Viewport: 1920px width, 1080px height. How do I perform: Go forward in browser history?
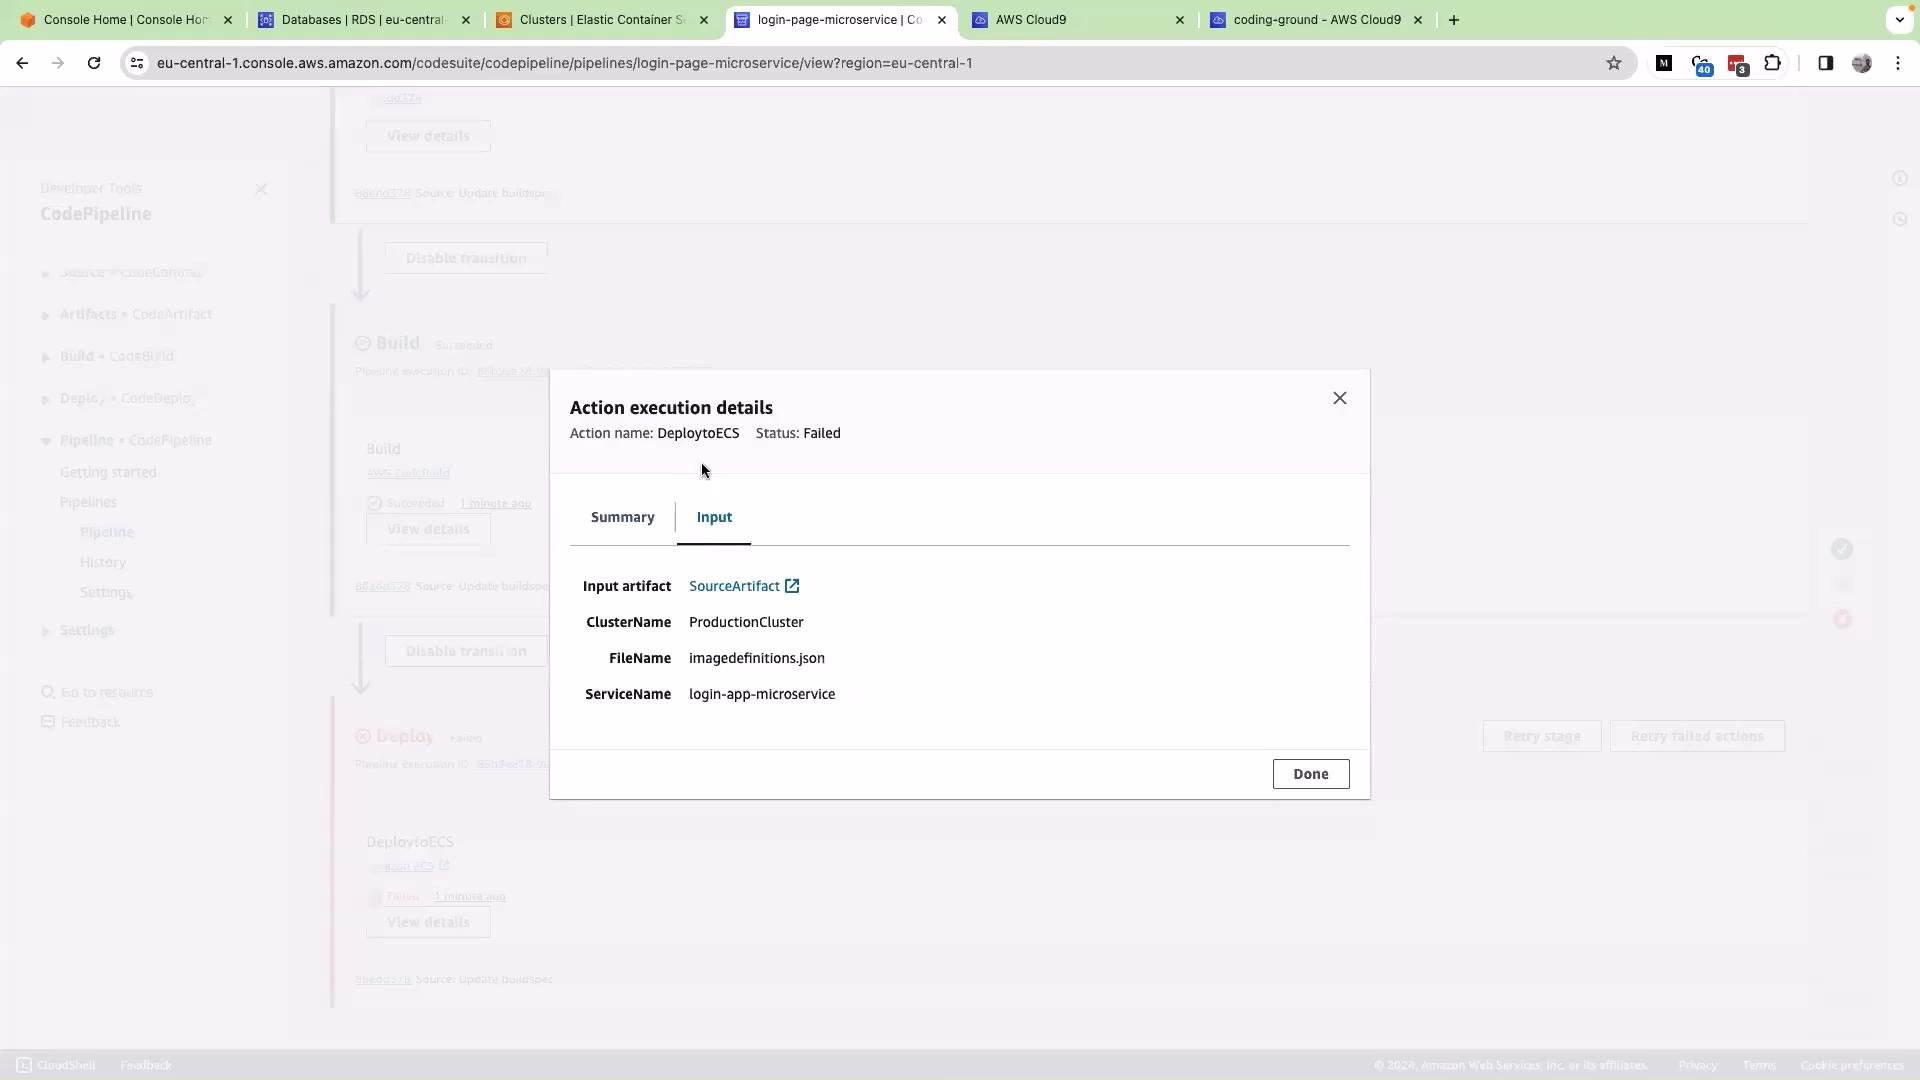point(58,63)
